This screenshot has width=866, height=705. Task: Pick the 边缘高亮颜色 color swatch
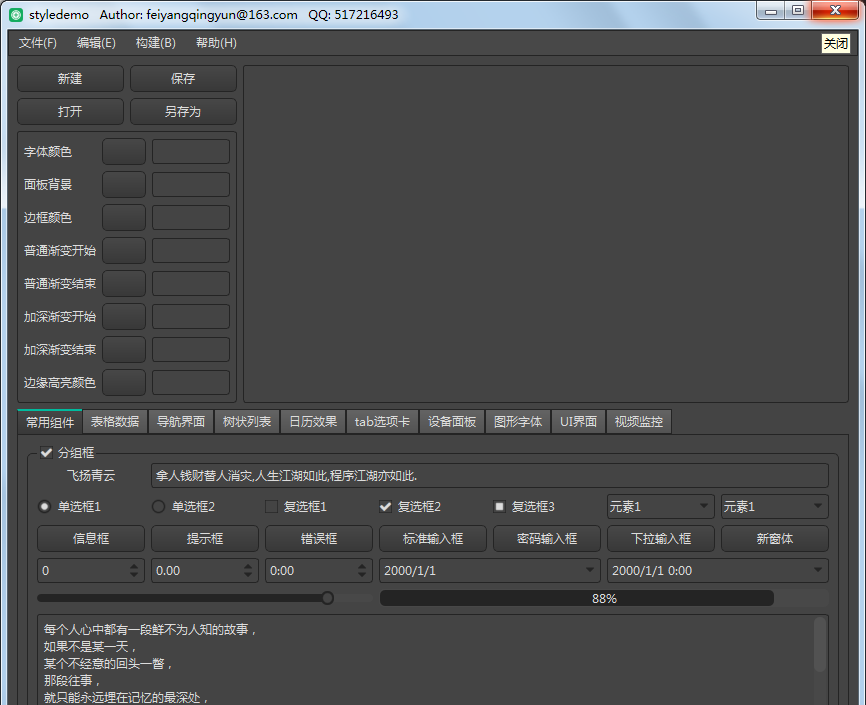[x=124, y=382]
